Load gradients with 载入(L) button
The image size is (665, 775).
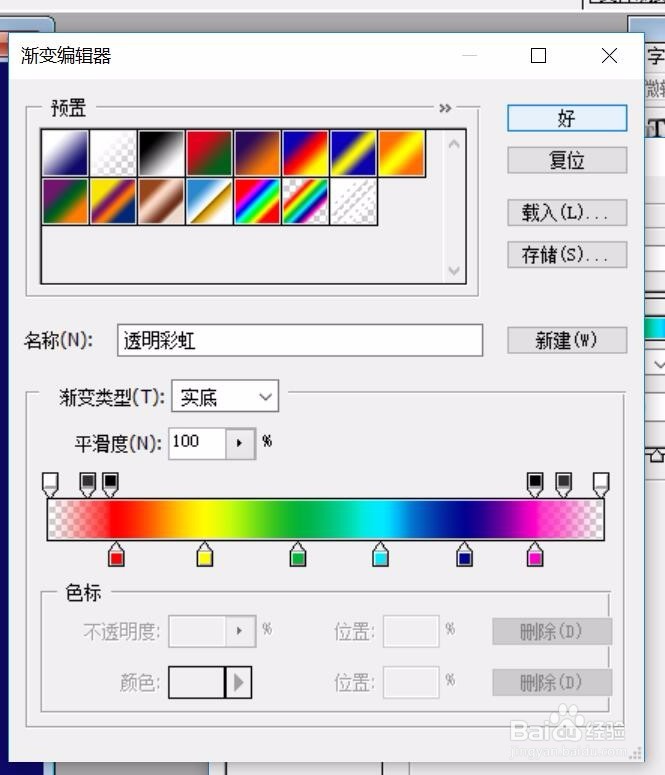(567, 213)
